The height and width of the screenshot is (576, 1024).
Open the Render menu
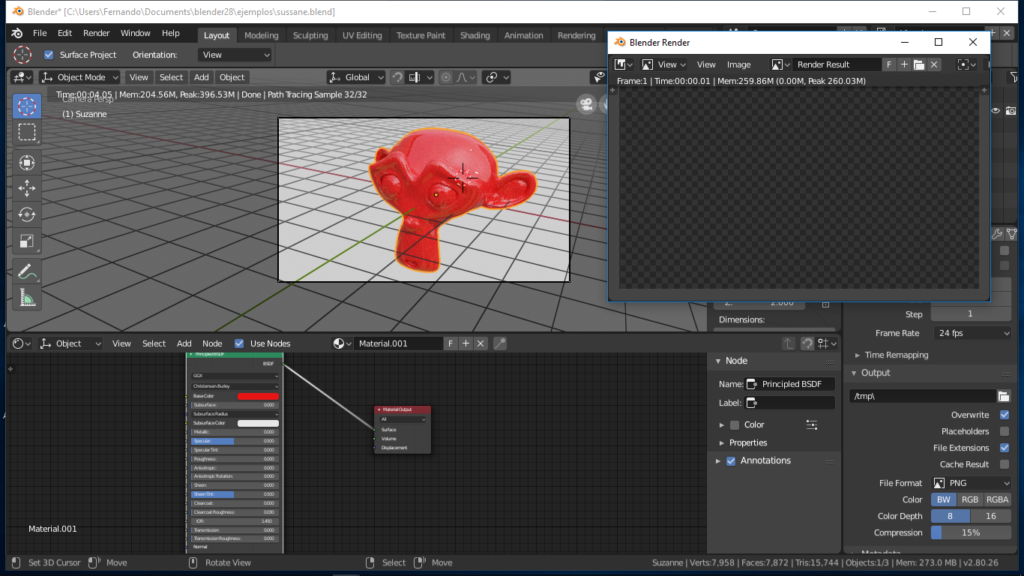click(96, 33)
